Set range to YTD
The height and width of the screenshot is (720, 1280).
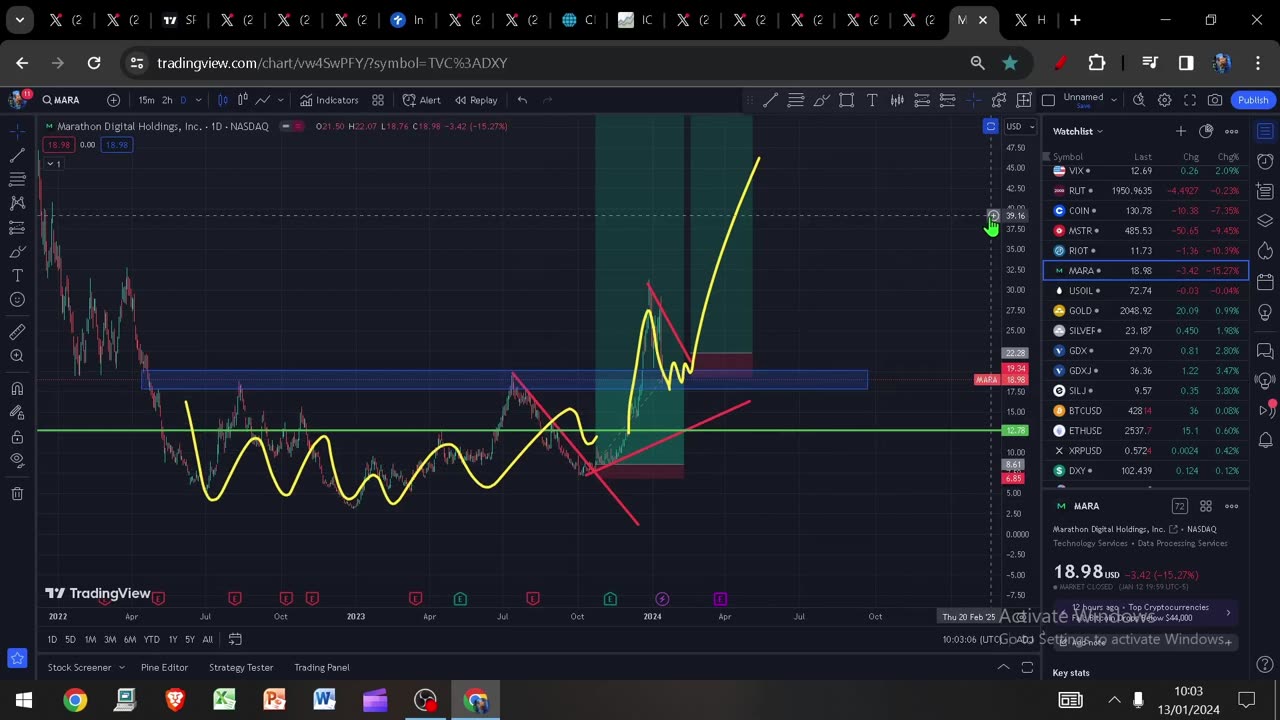pos(151,640)
